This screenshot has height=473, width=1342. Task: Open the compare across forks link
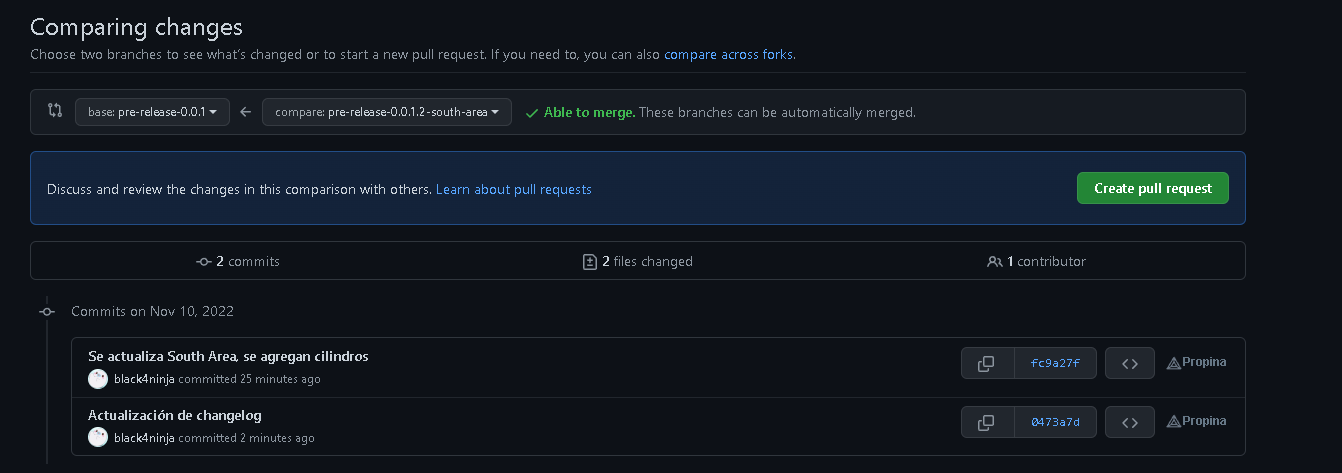pos(728,54)
